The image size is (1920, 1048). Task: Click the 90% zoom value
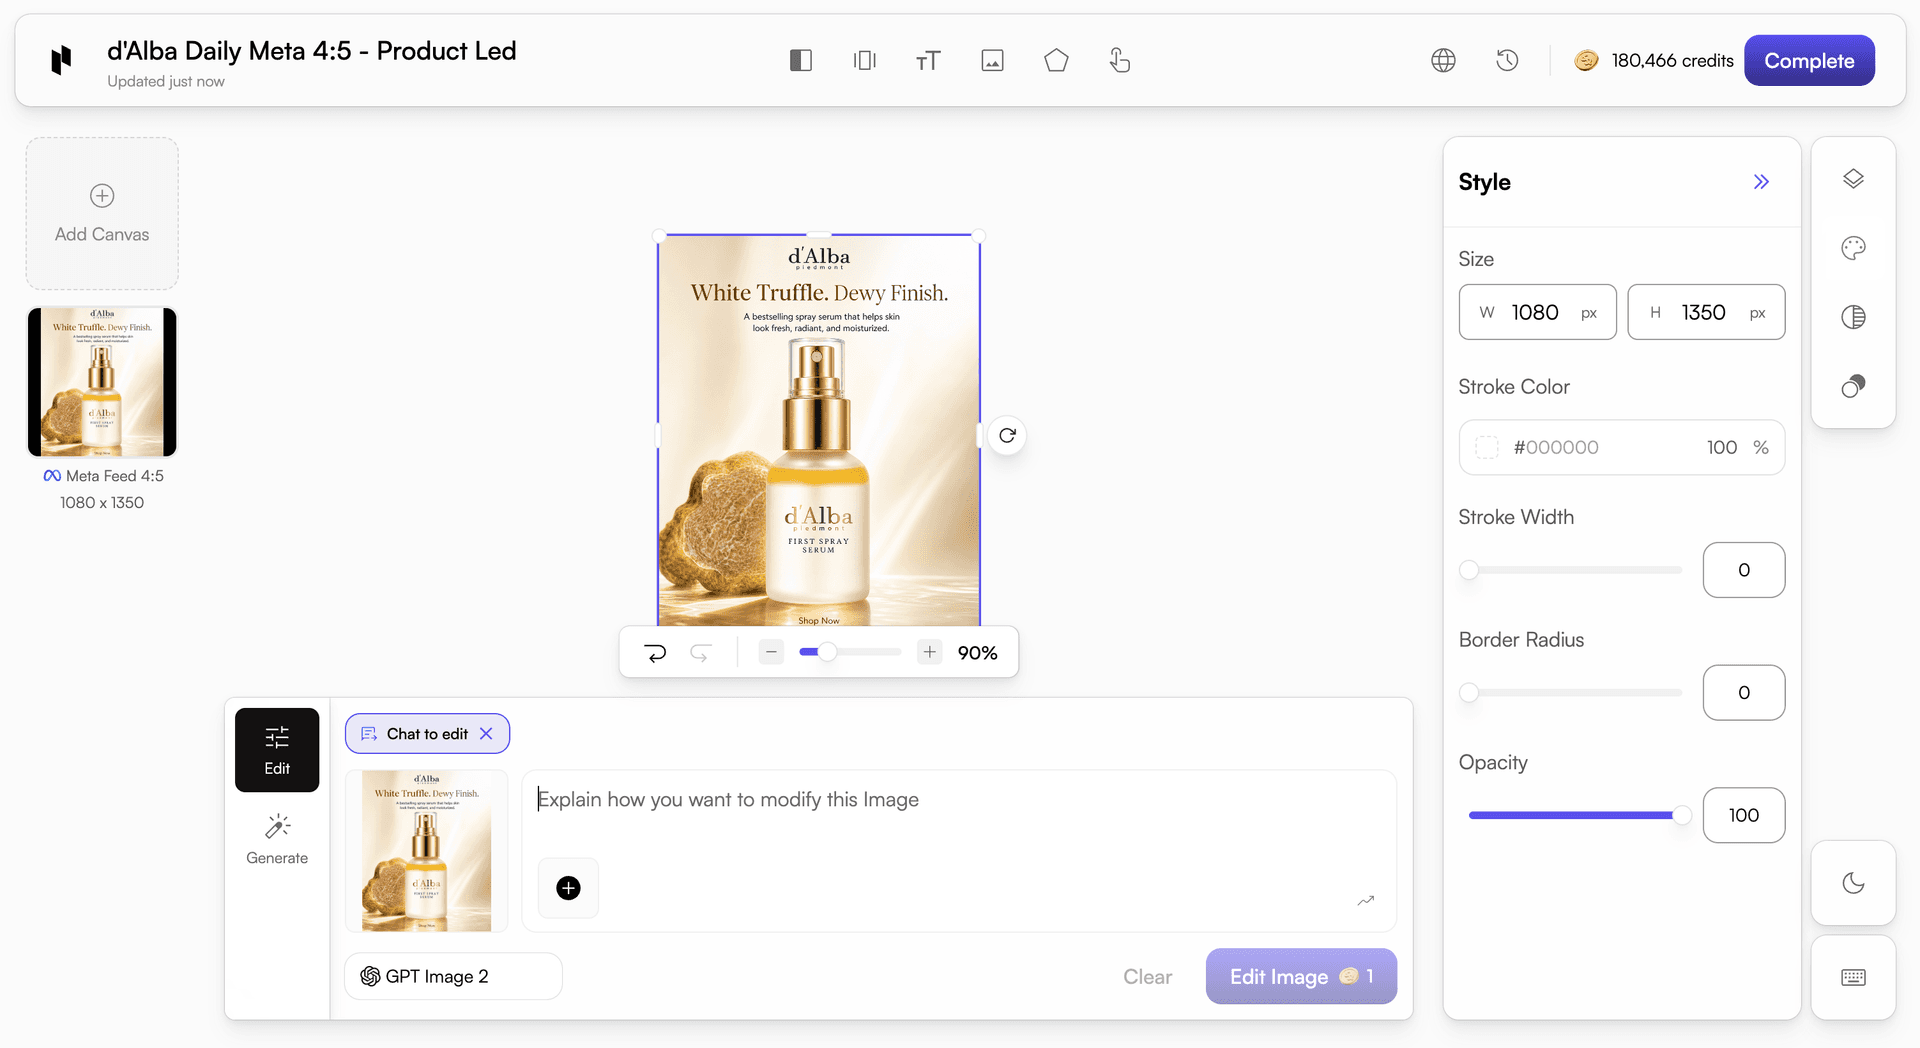click(977, 653)
